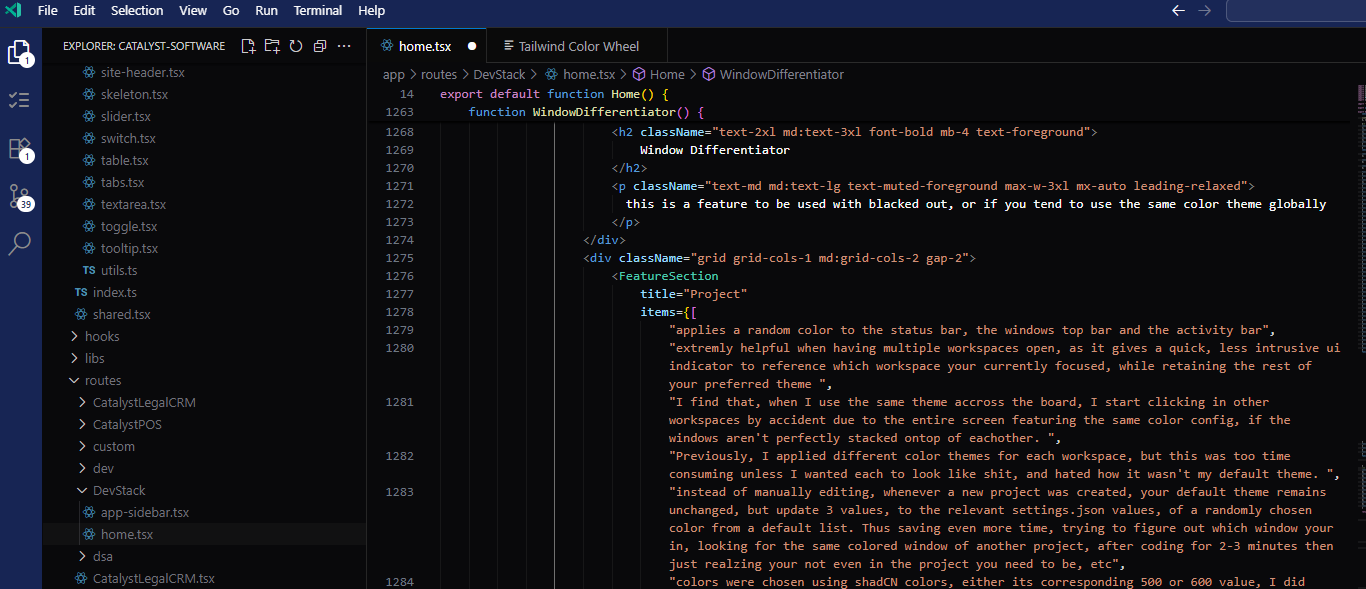Expand the CatalystLegalCRM folder
1366x589 pixels.
point(144,402)
